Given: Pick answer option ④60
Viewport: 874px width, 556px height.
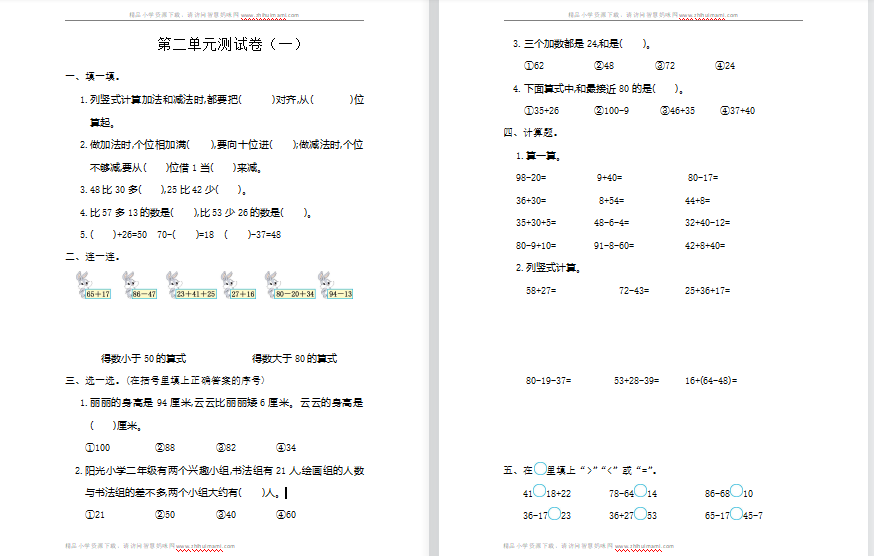Looking at the screenshot, I should (286, 515).
